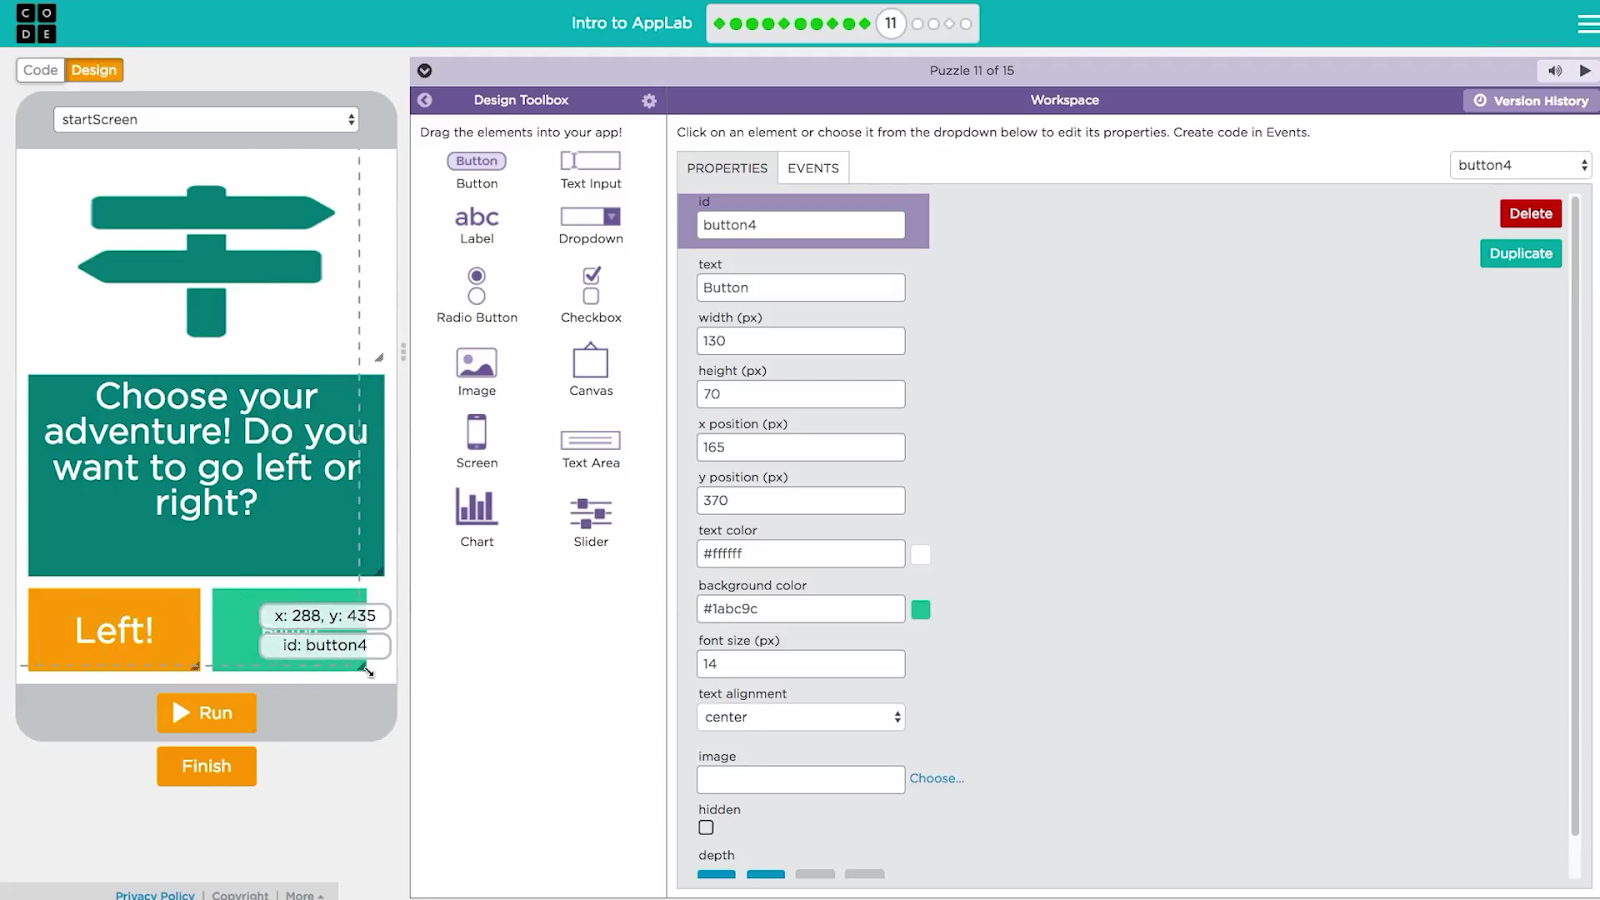The width and height of the screenshot is (1600, 900).
Task: Mute audio with the speaker icon
Action: click(x=1554, y=71)
